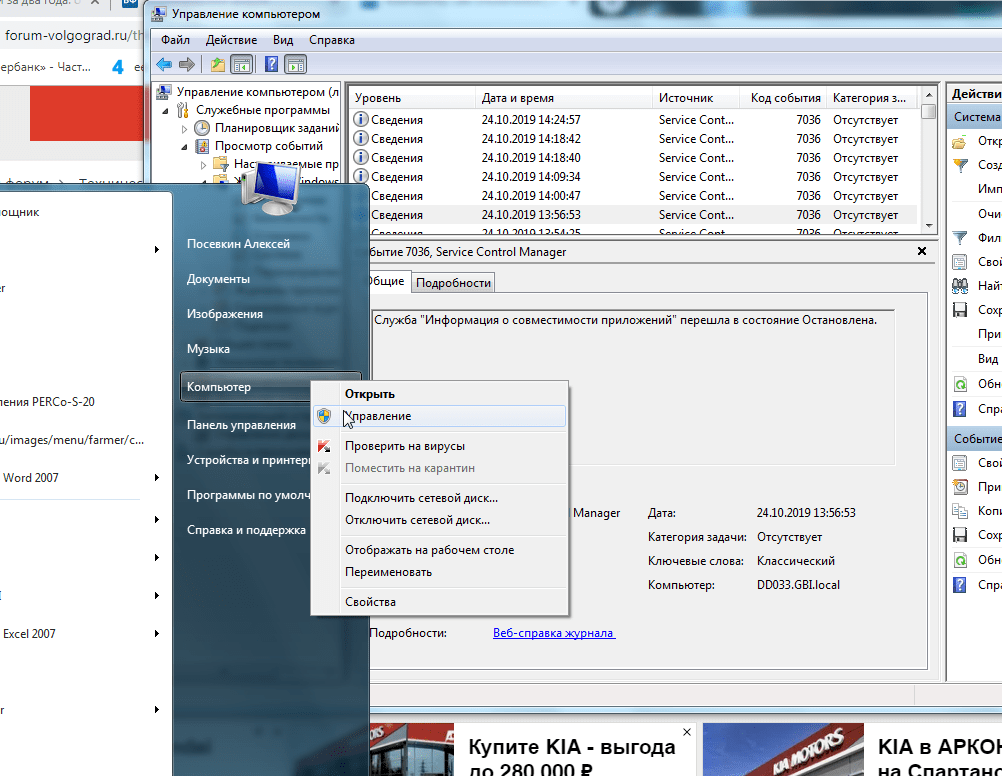This screenshot has height=776, width=1002.
Task: Toggle the Action pane show/hide toolbar icon
Action: point(295,65)
